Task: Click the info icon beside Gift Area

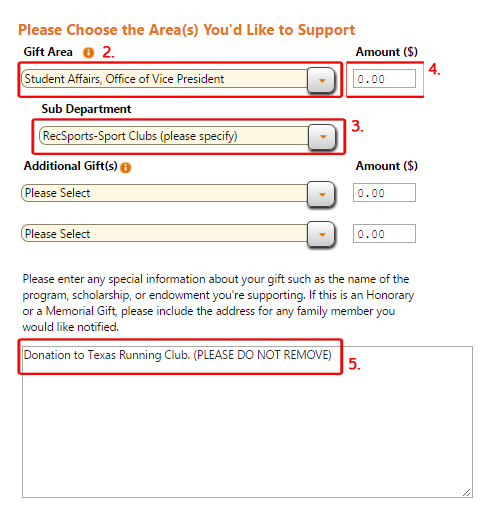Action: [x=88, y=53]
